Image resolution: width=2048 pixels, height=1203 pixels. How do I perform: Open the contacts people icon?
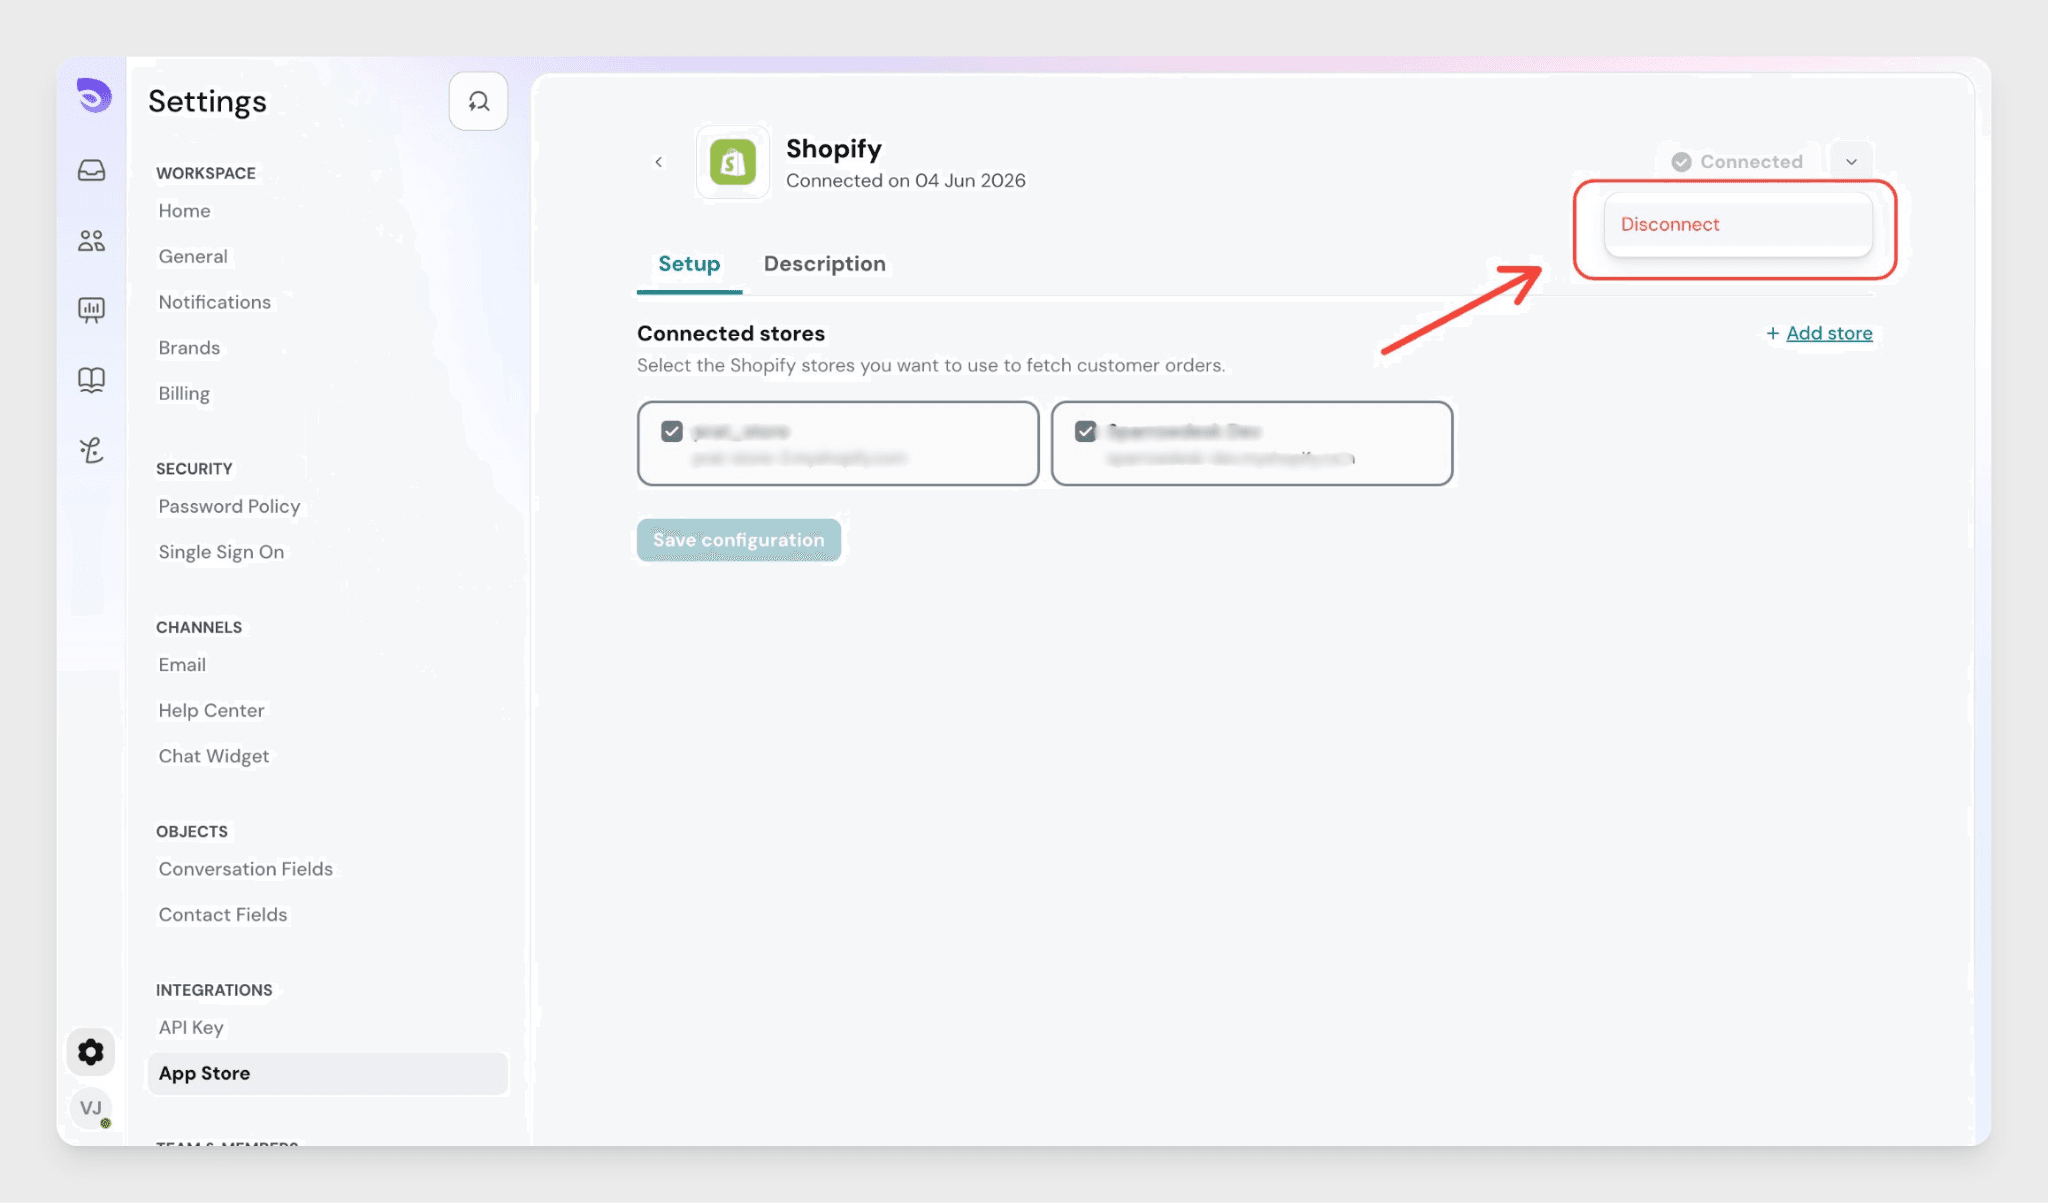[91, 240]
